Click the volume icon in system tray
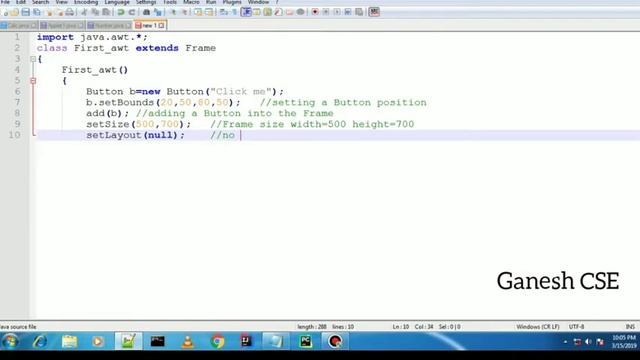This screenshot has height=360, width=640. (588, 342)
